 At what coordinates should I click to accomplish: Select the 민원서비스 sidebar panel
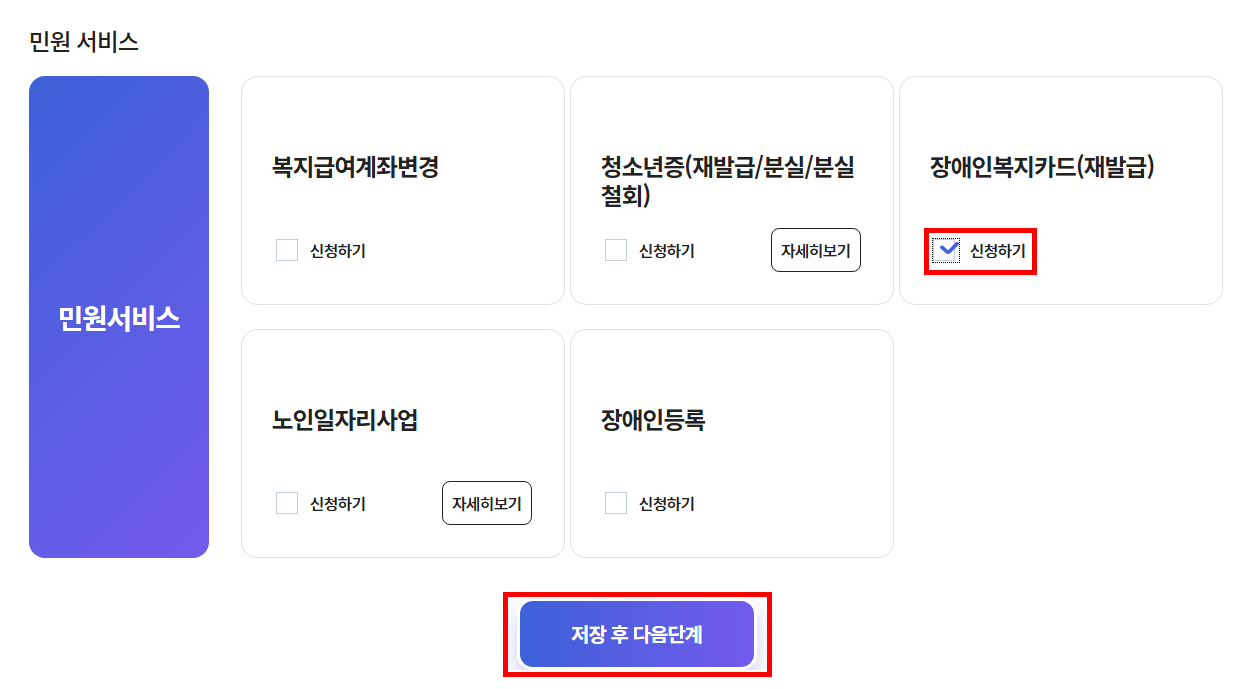pyautogui.click(x=119, y=316)
